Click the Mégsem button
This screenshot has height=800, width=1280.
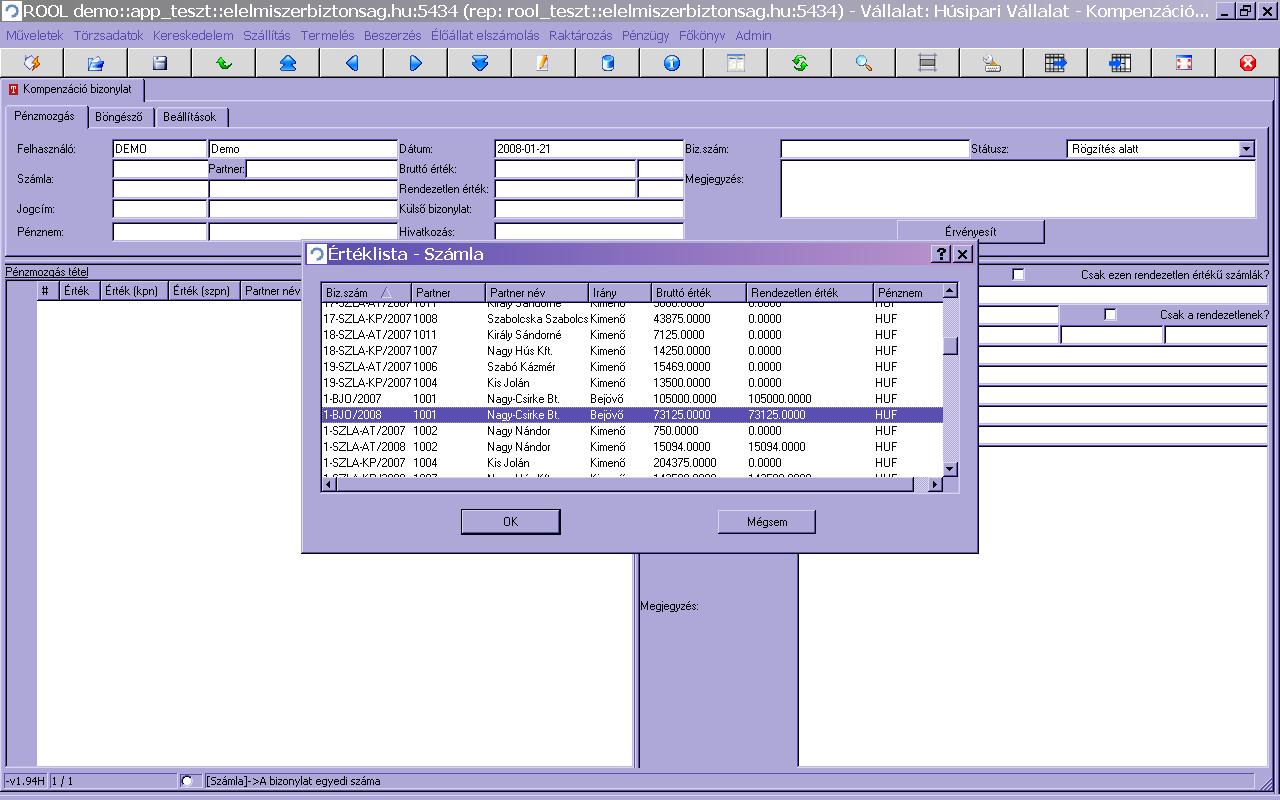pyautogui.click(x=767, y=522)
